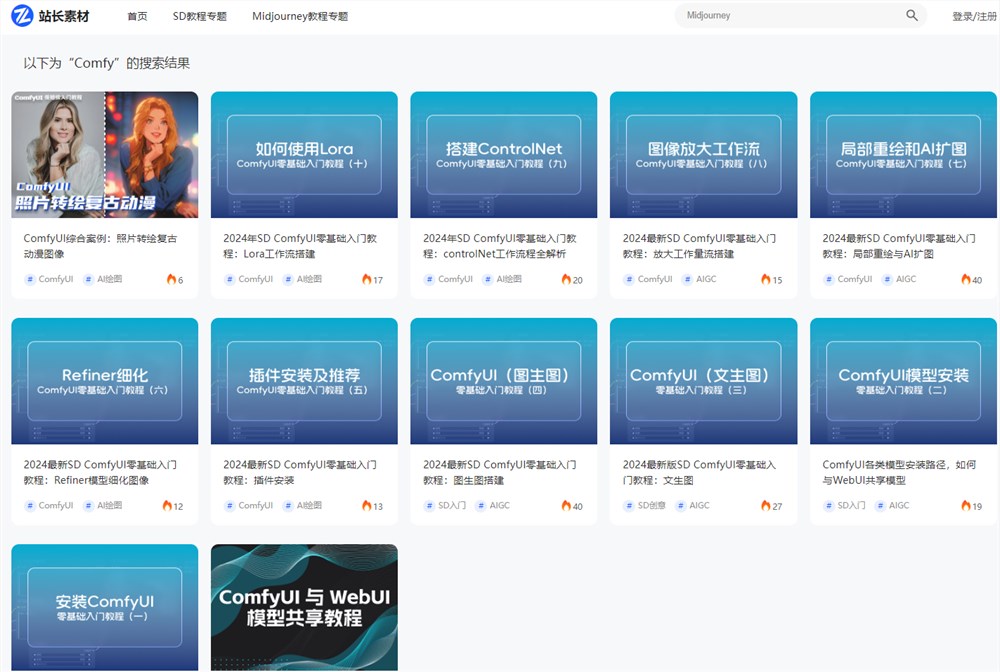Click the 站长素材 logo icon

click(22, 16)
